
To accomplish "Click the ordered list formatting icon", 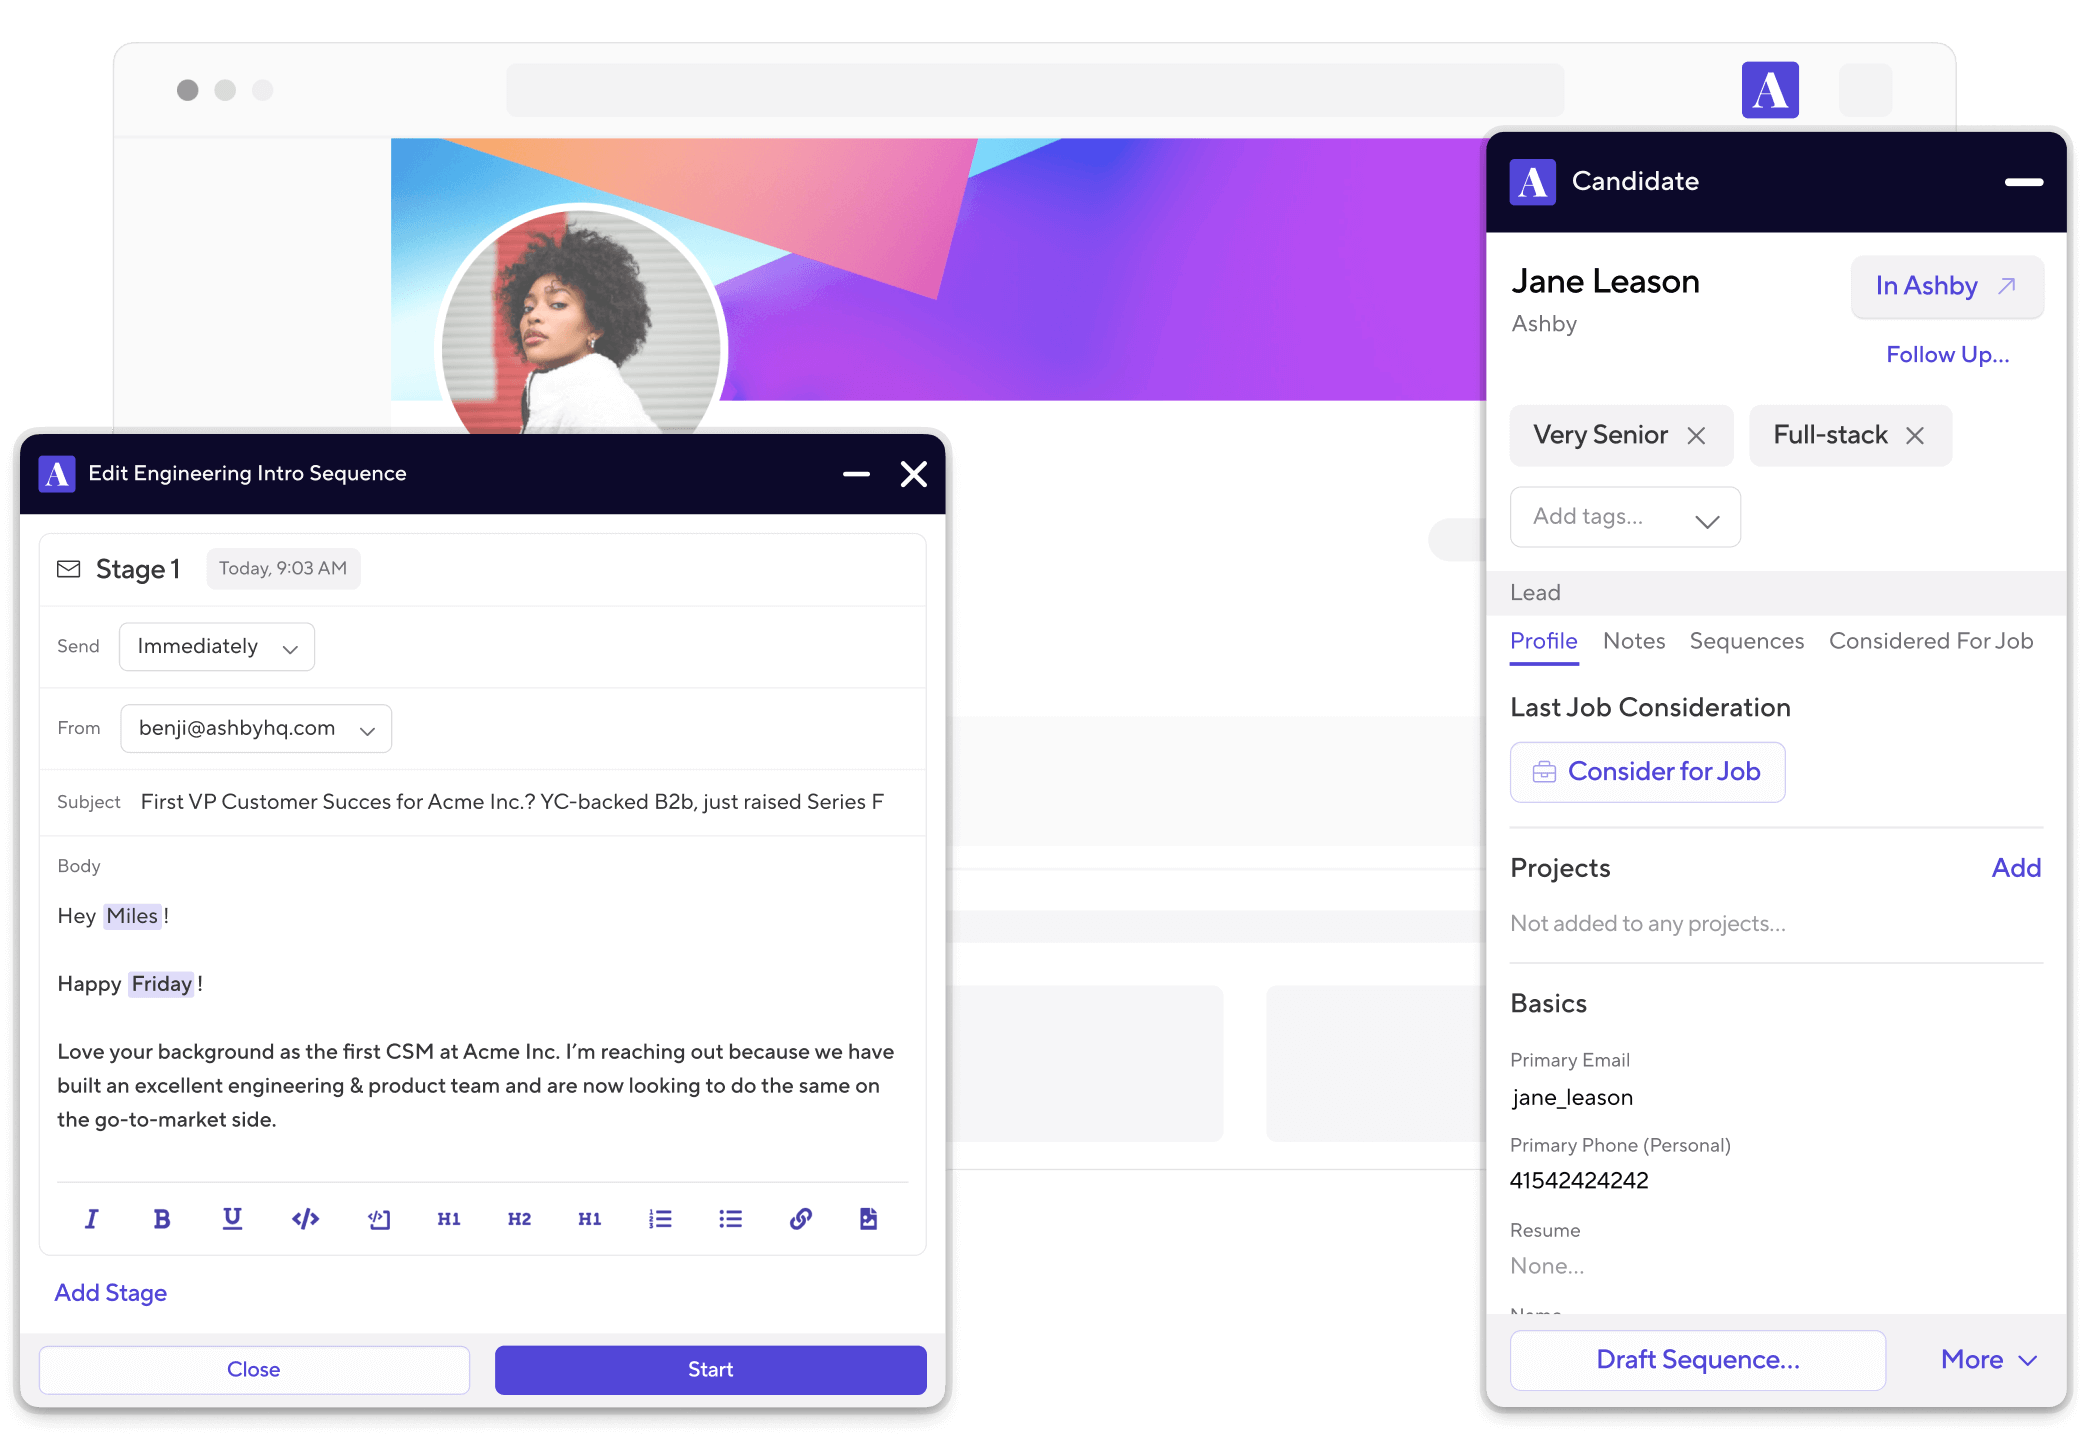I will click(659, 1218).
